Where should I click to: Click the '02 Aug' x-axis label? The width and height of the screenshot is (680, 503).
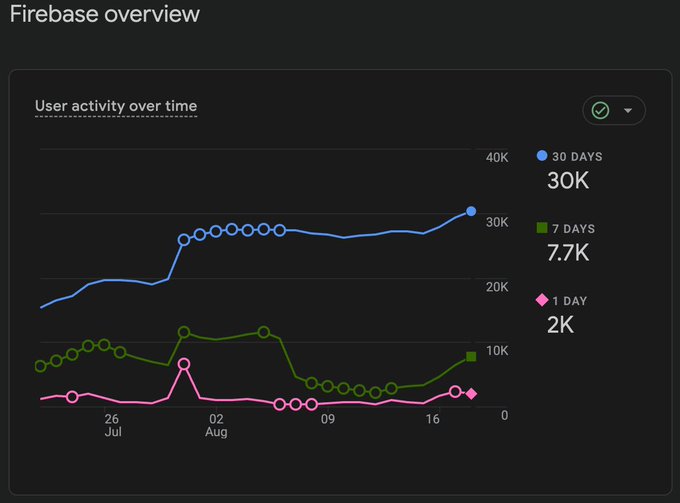coord(216,425)
